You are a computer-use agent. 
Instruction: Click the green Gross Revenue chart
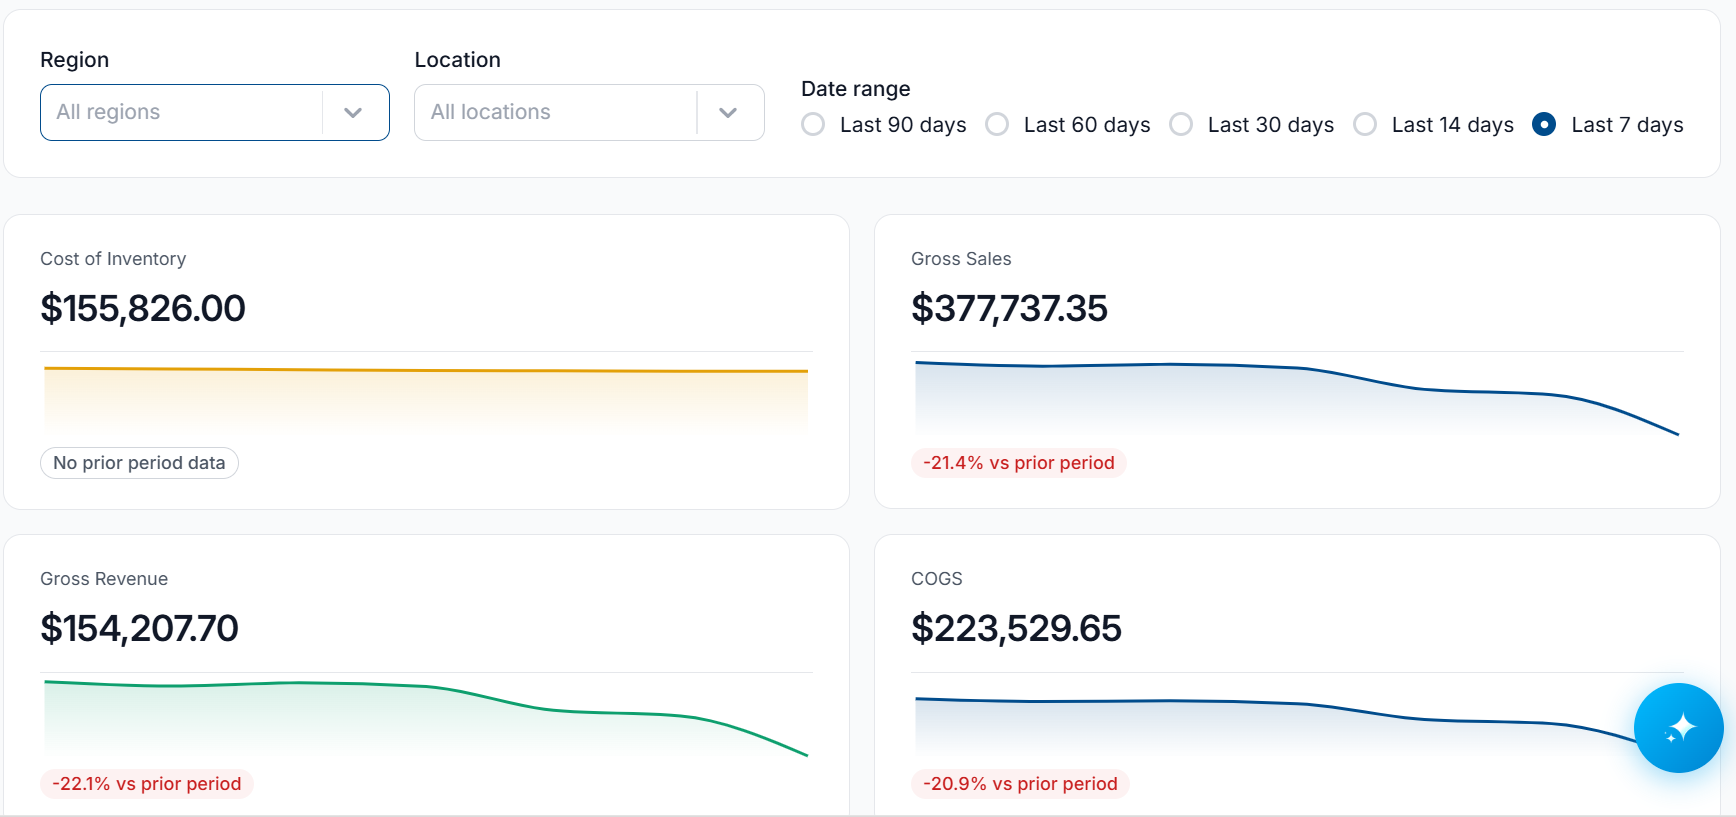(426, 718)
